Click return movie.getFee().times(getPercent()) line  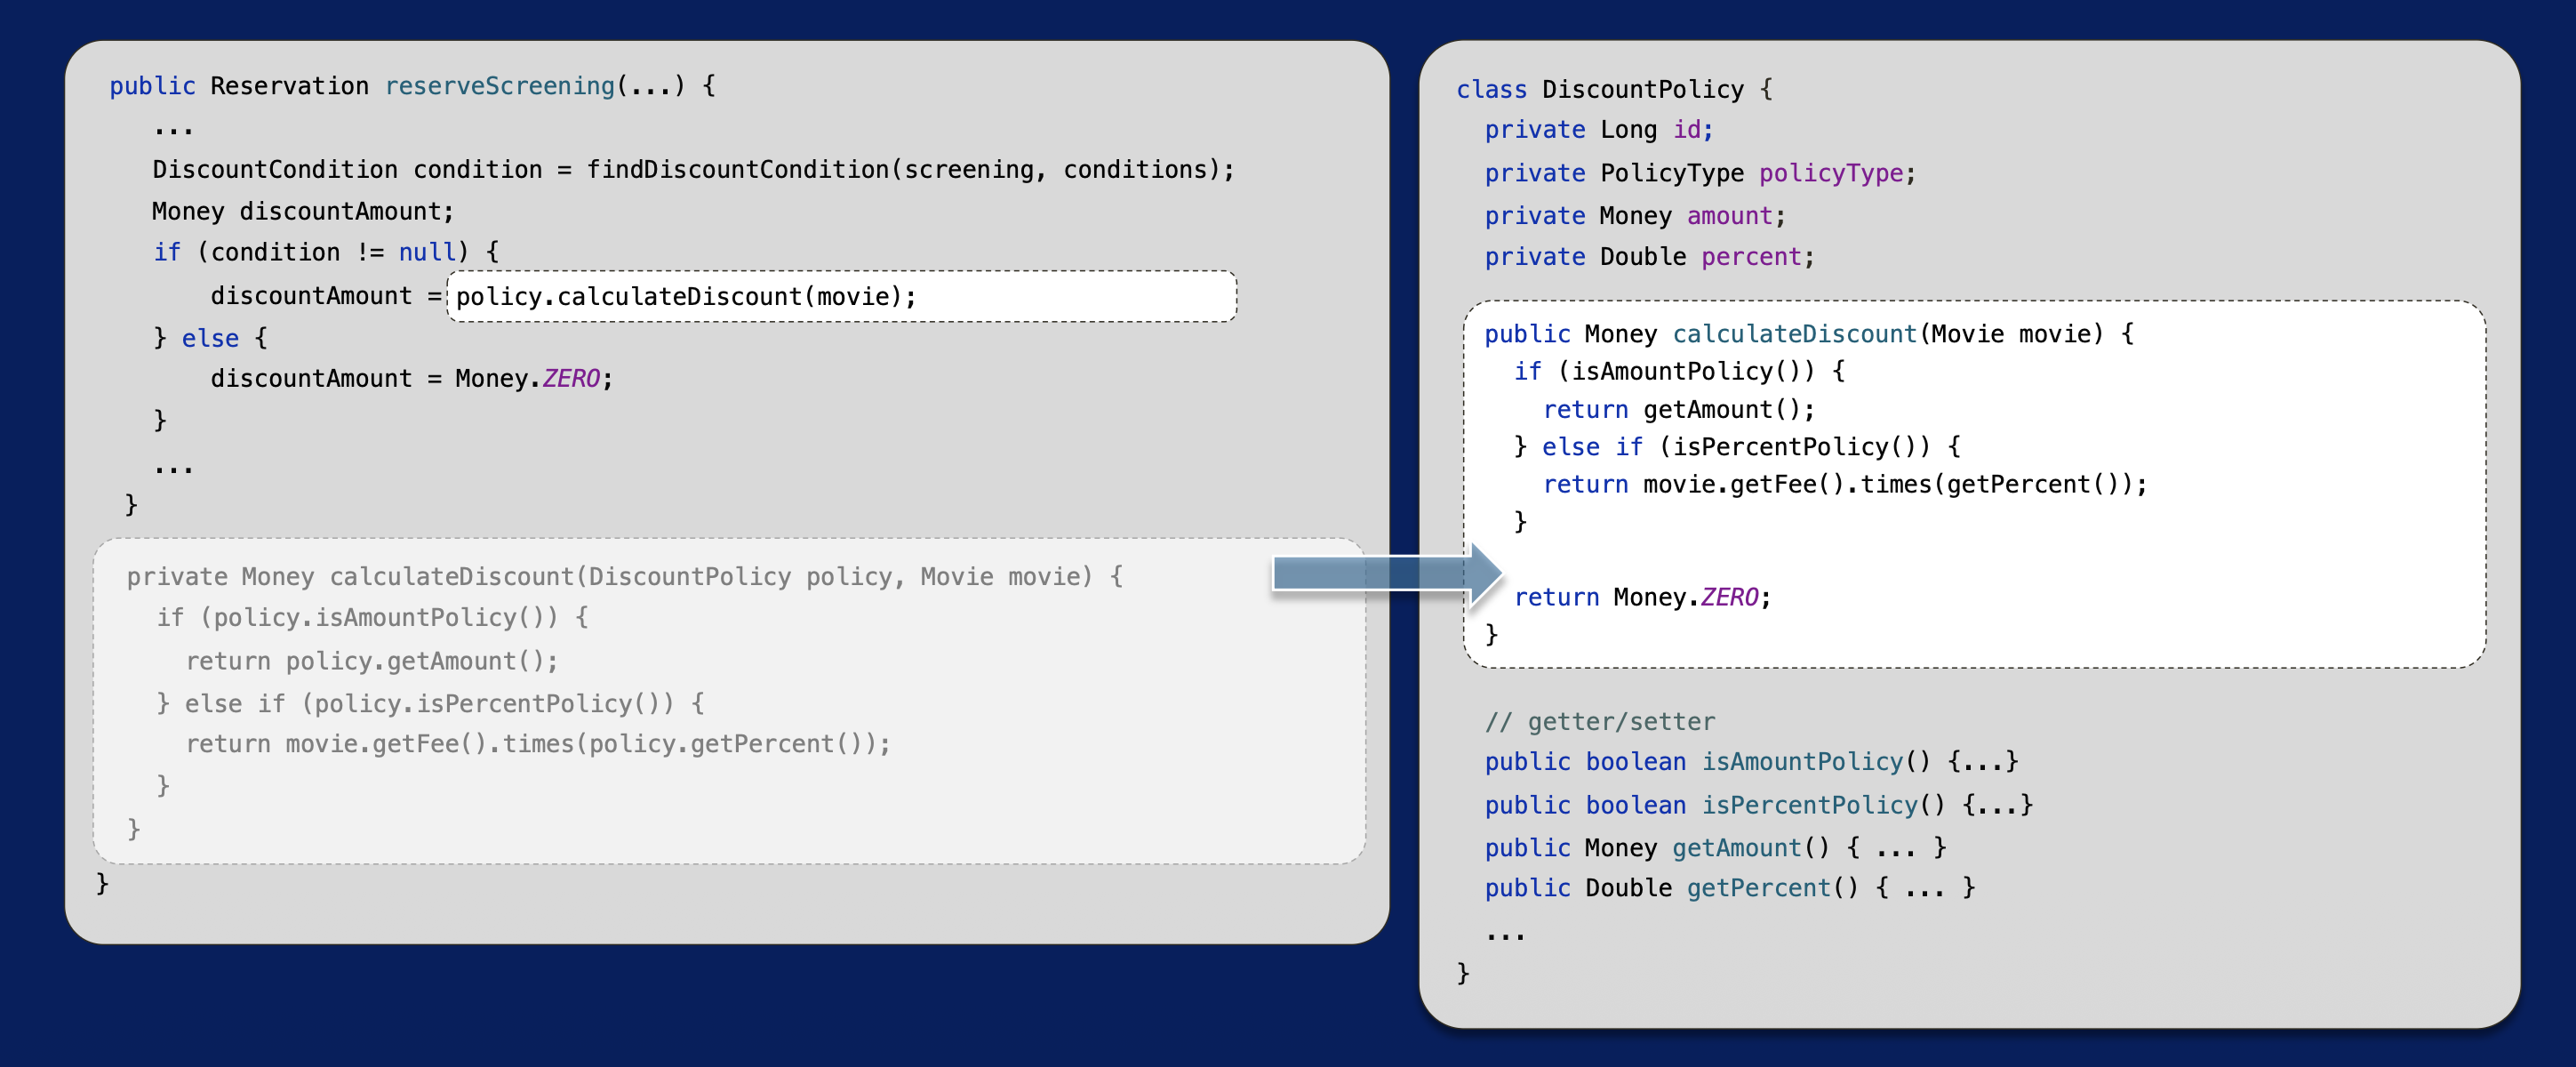coord(1844,485)
